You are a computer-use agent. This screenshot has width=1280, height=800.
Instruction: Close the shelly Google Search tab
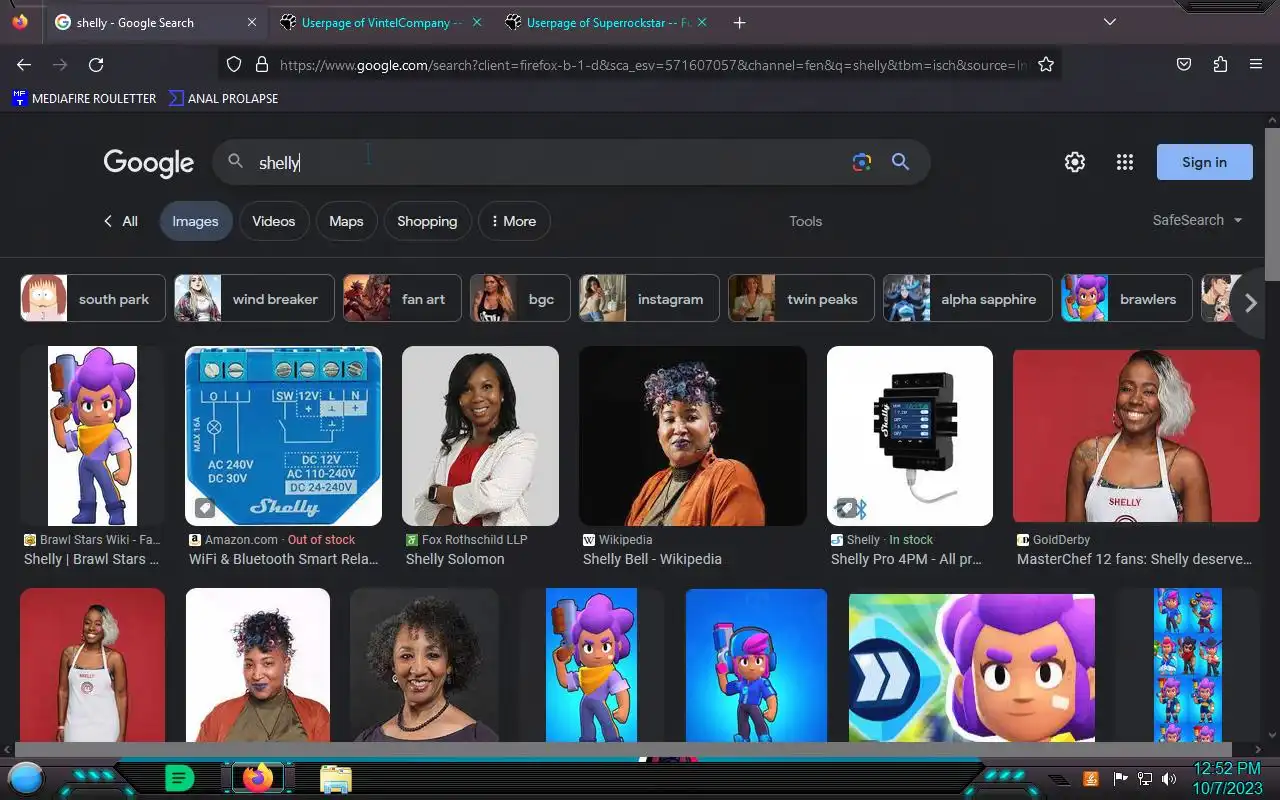click(x=251, y=22)
